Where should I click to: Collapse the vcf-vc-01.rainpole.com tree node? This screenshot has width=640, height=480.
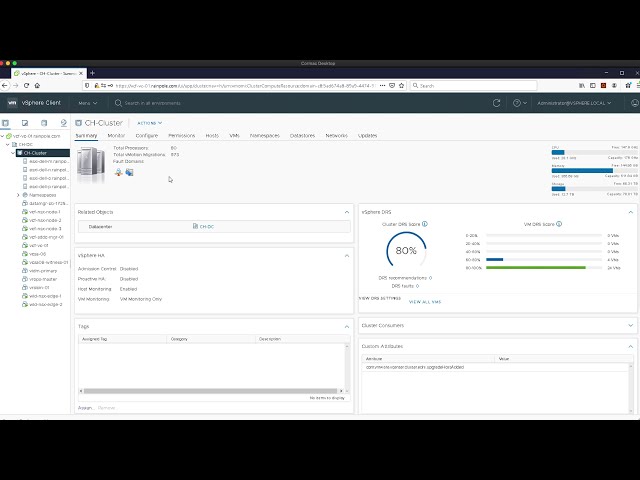(x=2, y=136)
